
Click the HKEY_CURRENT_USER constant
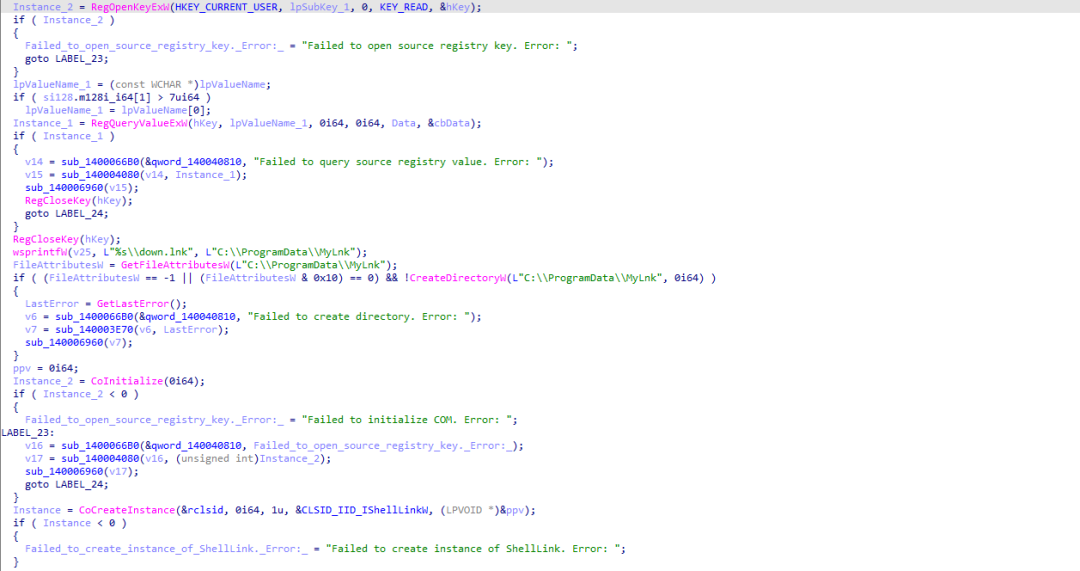click(x=226, y=7)
